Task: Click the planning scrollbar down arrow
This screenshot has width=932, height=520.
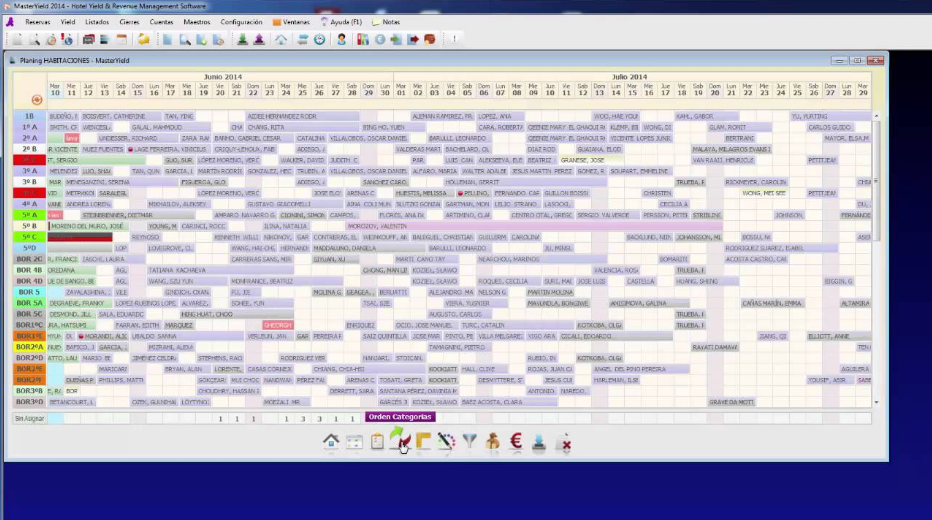Action: click(x=876, y=402)
